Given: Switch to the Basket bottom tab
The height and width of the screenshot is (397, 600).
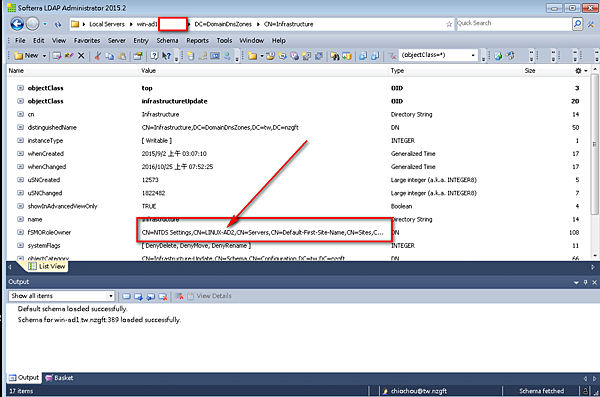Looking at the screenshot, I should click(59, 378).
